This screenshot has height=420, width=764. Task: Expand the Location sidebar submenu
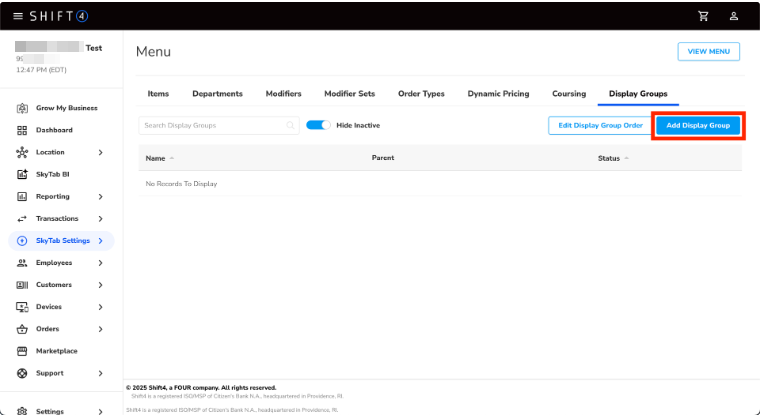[x=100, y=152]
